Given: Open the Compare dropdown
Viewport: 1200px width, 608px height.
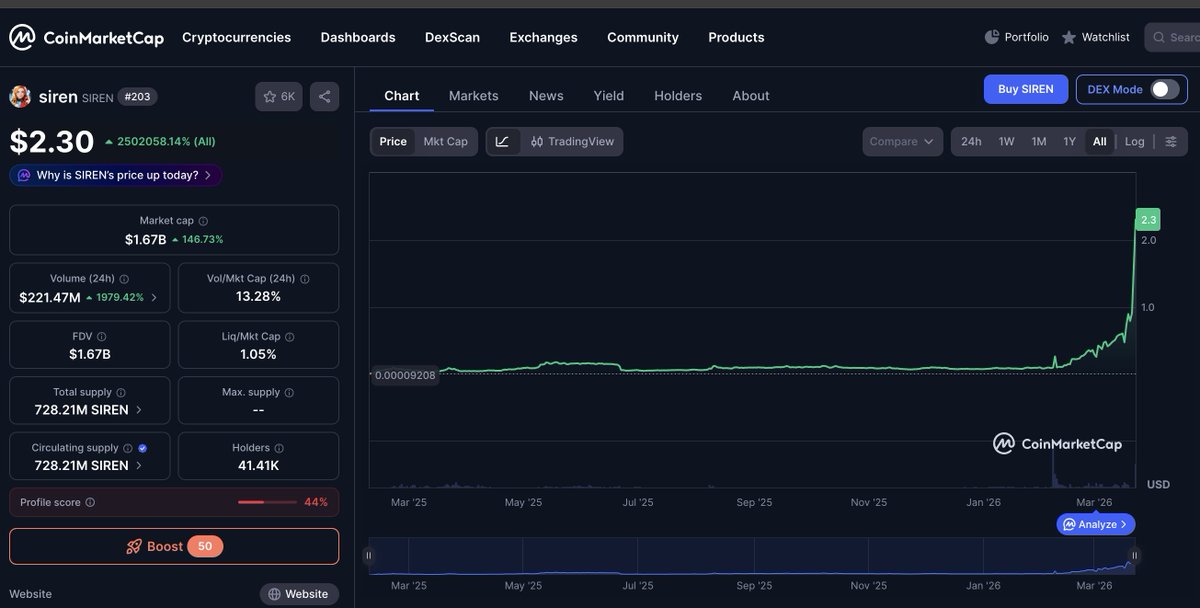Looking at the screenshot, I should click(902, 142).
